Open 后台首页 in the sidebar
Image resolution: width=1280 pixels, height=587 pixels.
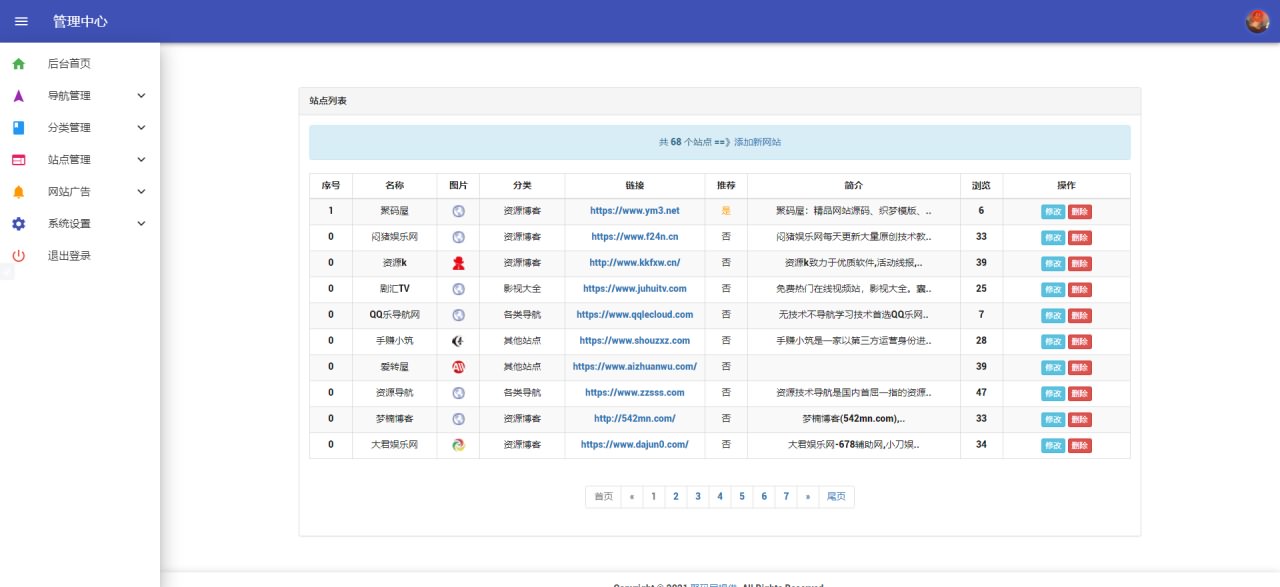(x=69, y=64)
